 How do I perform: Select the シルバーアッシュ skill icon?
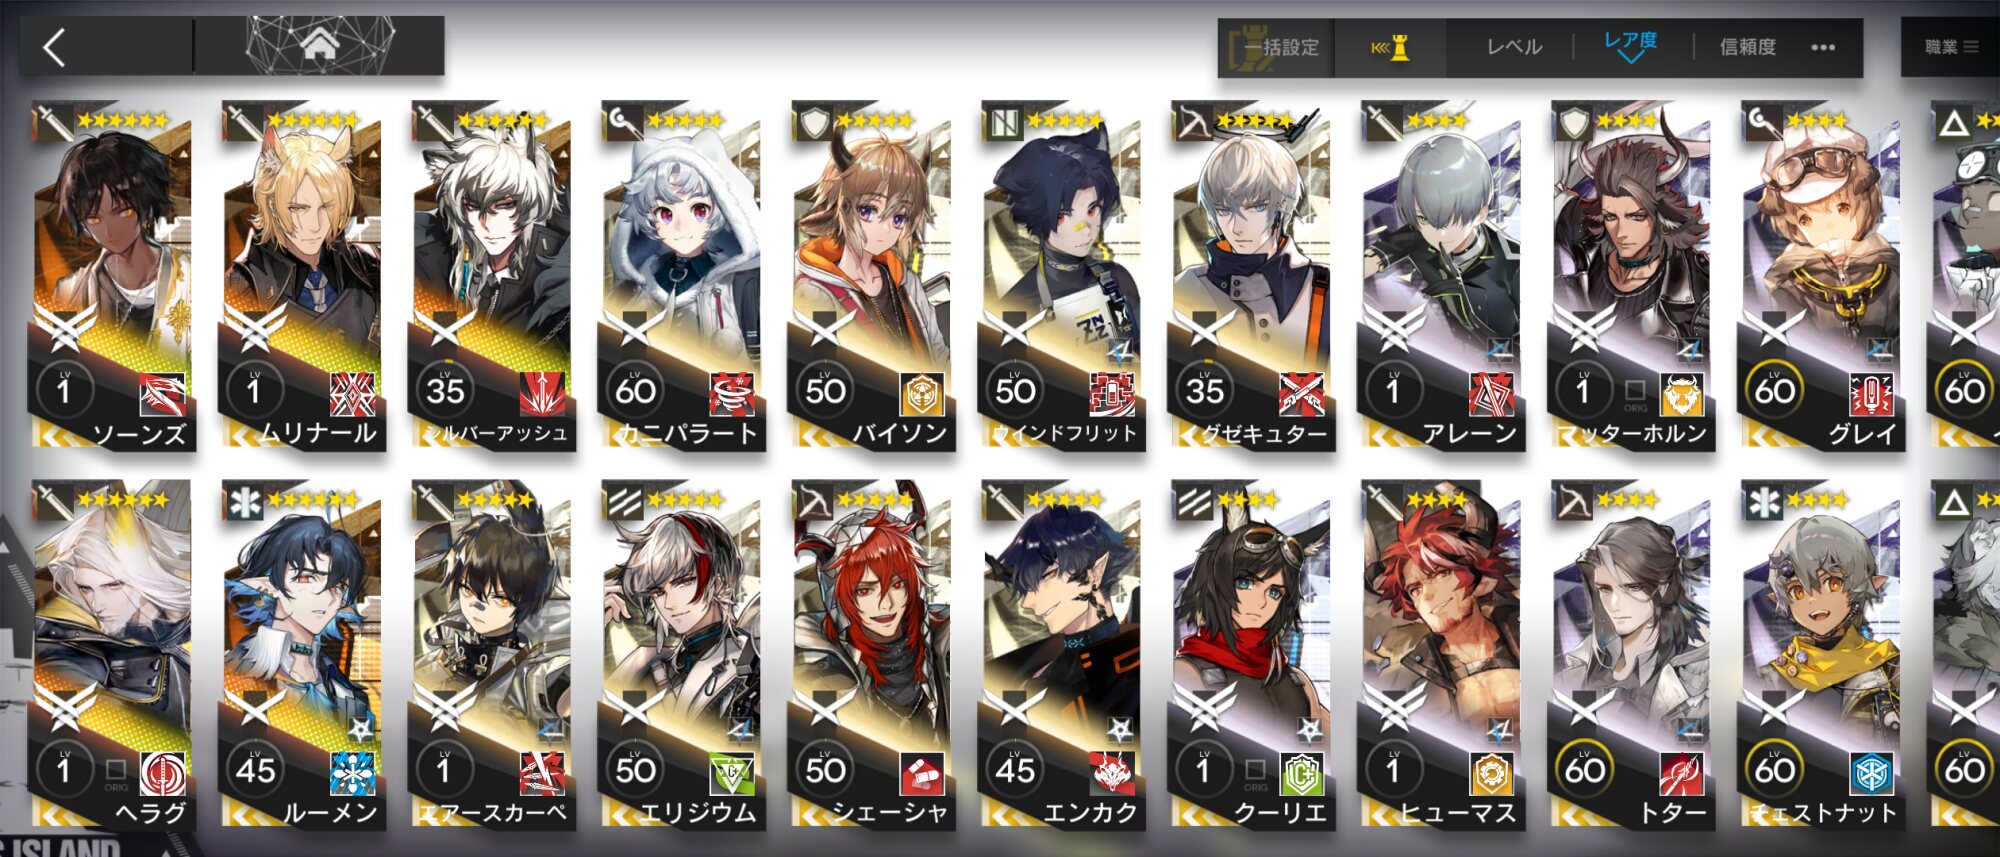tap(542, 394)
